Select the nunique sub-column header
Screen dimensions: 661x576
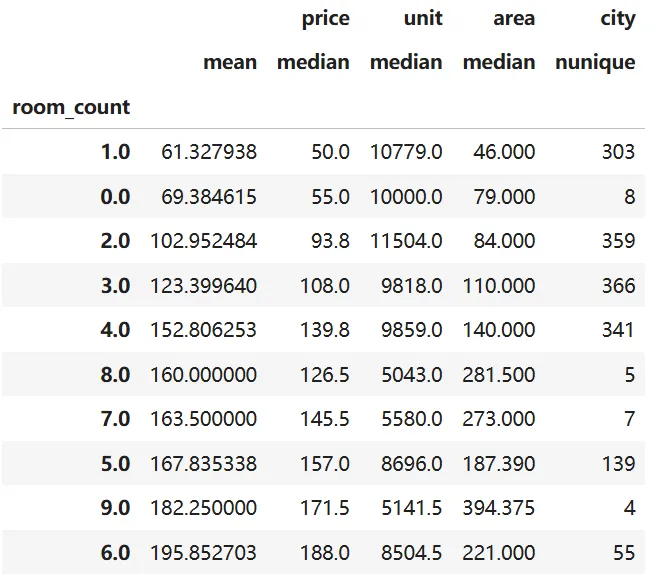(x=595, y=62)
